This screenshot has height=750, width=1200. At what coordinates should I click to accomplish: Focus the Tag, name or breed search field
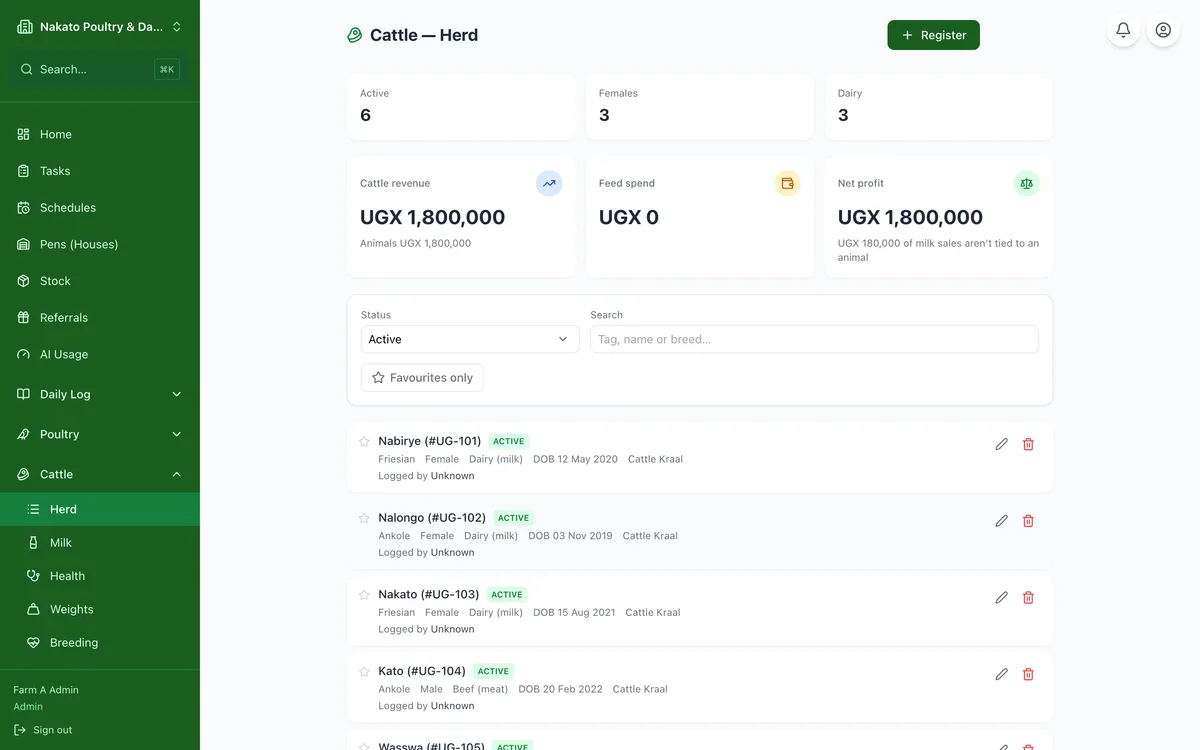[814, 339]
